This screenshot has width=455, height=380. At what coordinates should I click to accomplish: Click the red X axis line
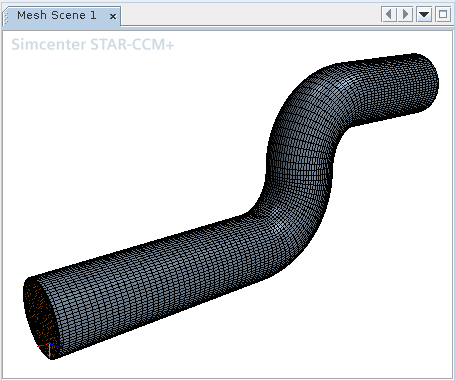(43, 346)
